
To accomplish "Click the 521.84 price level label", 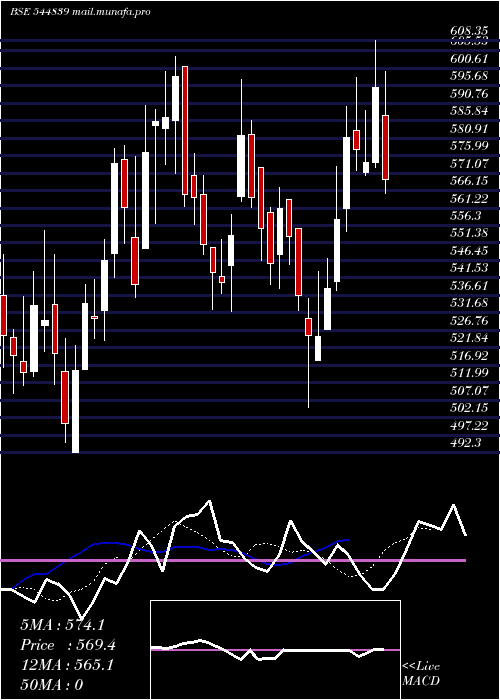I will (x=469, y=338).
